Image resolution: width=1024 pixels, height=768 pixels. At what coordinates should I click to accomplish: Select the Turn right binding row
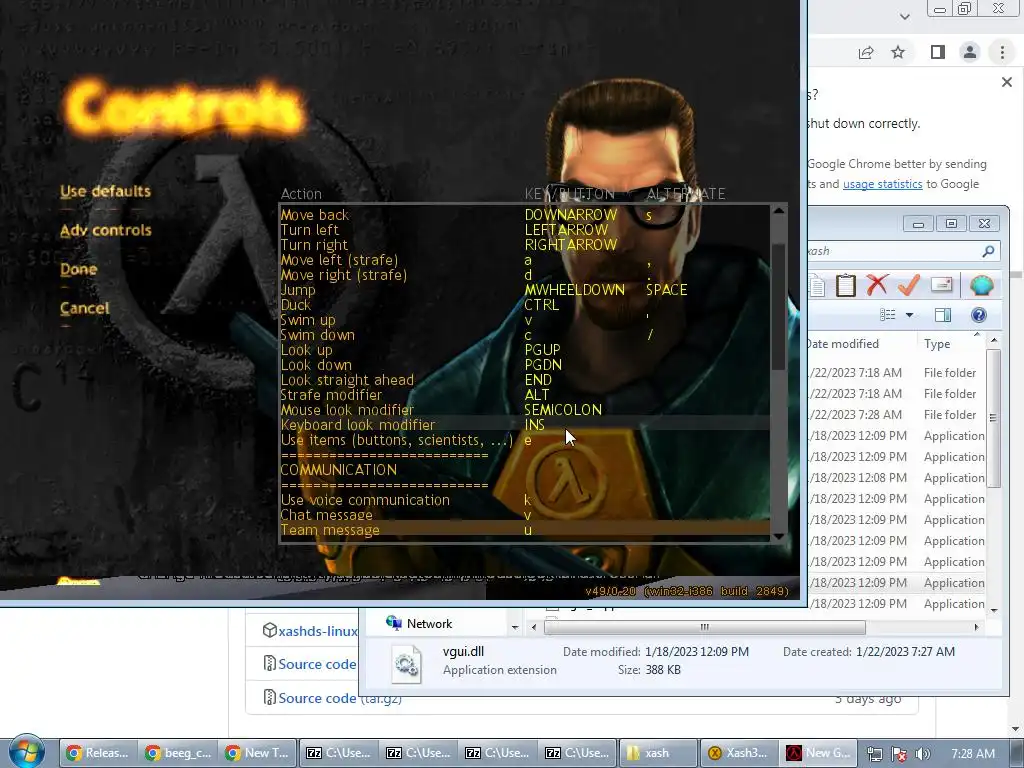[x=525, y=245]
